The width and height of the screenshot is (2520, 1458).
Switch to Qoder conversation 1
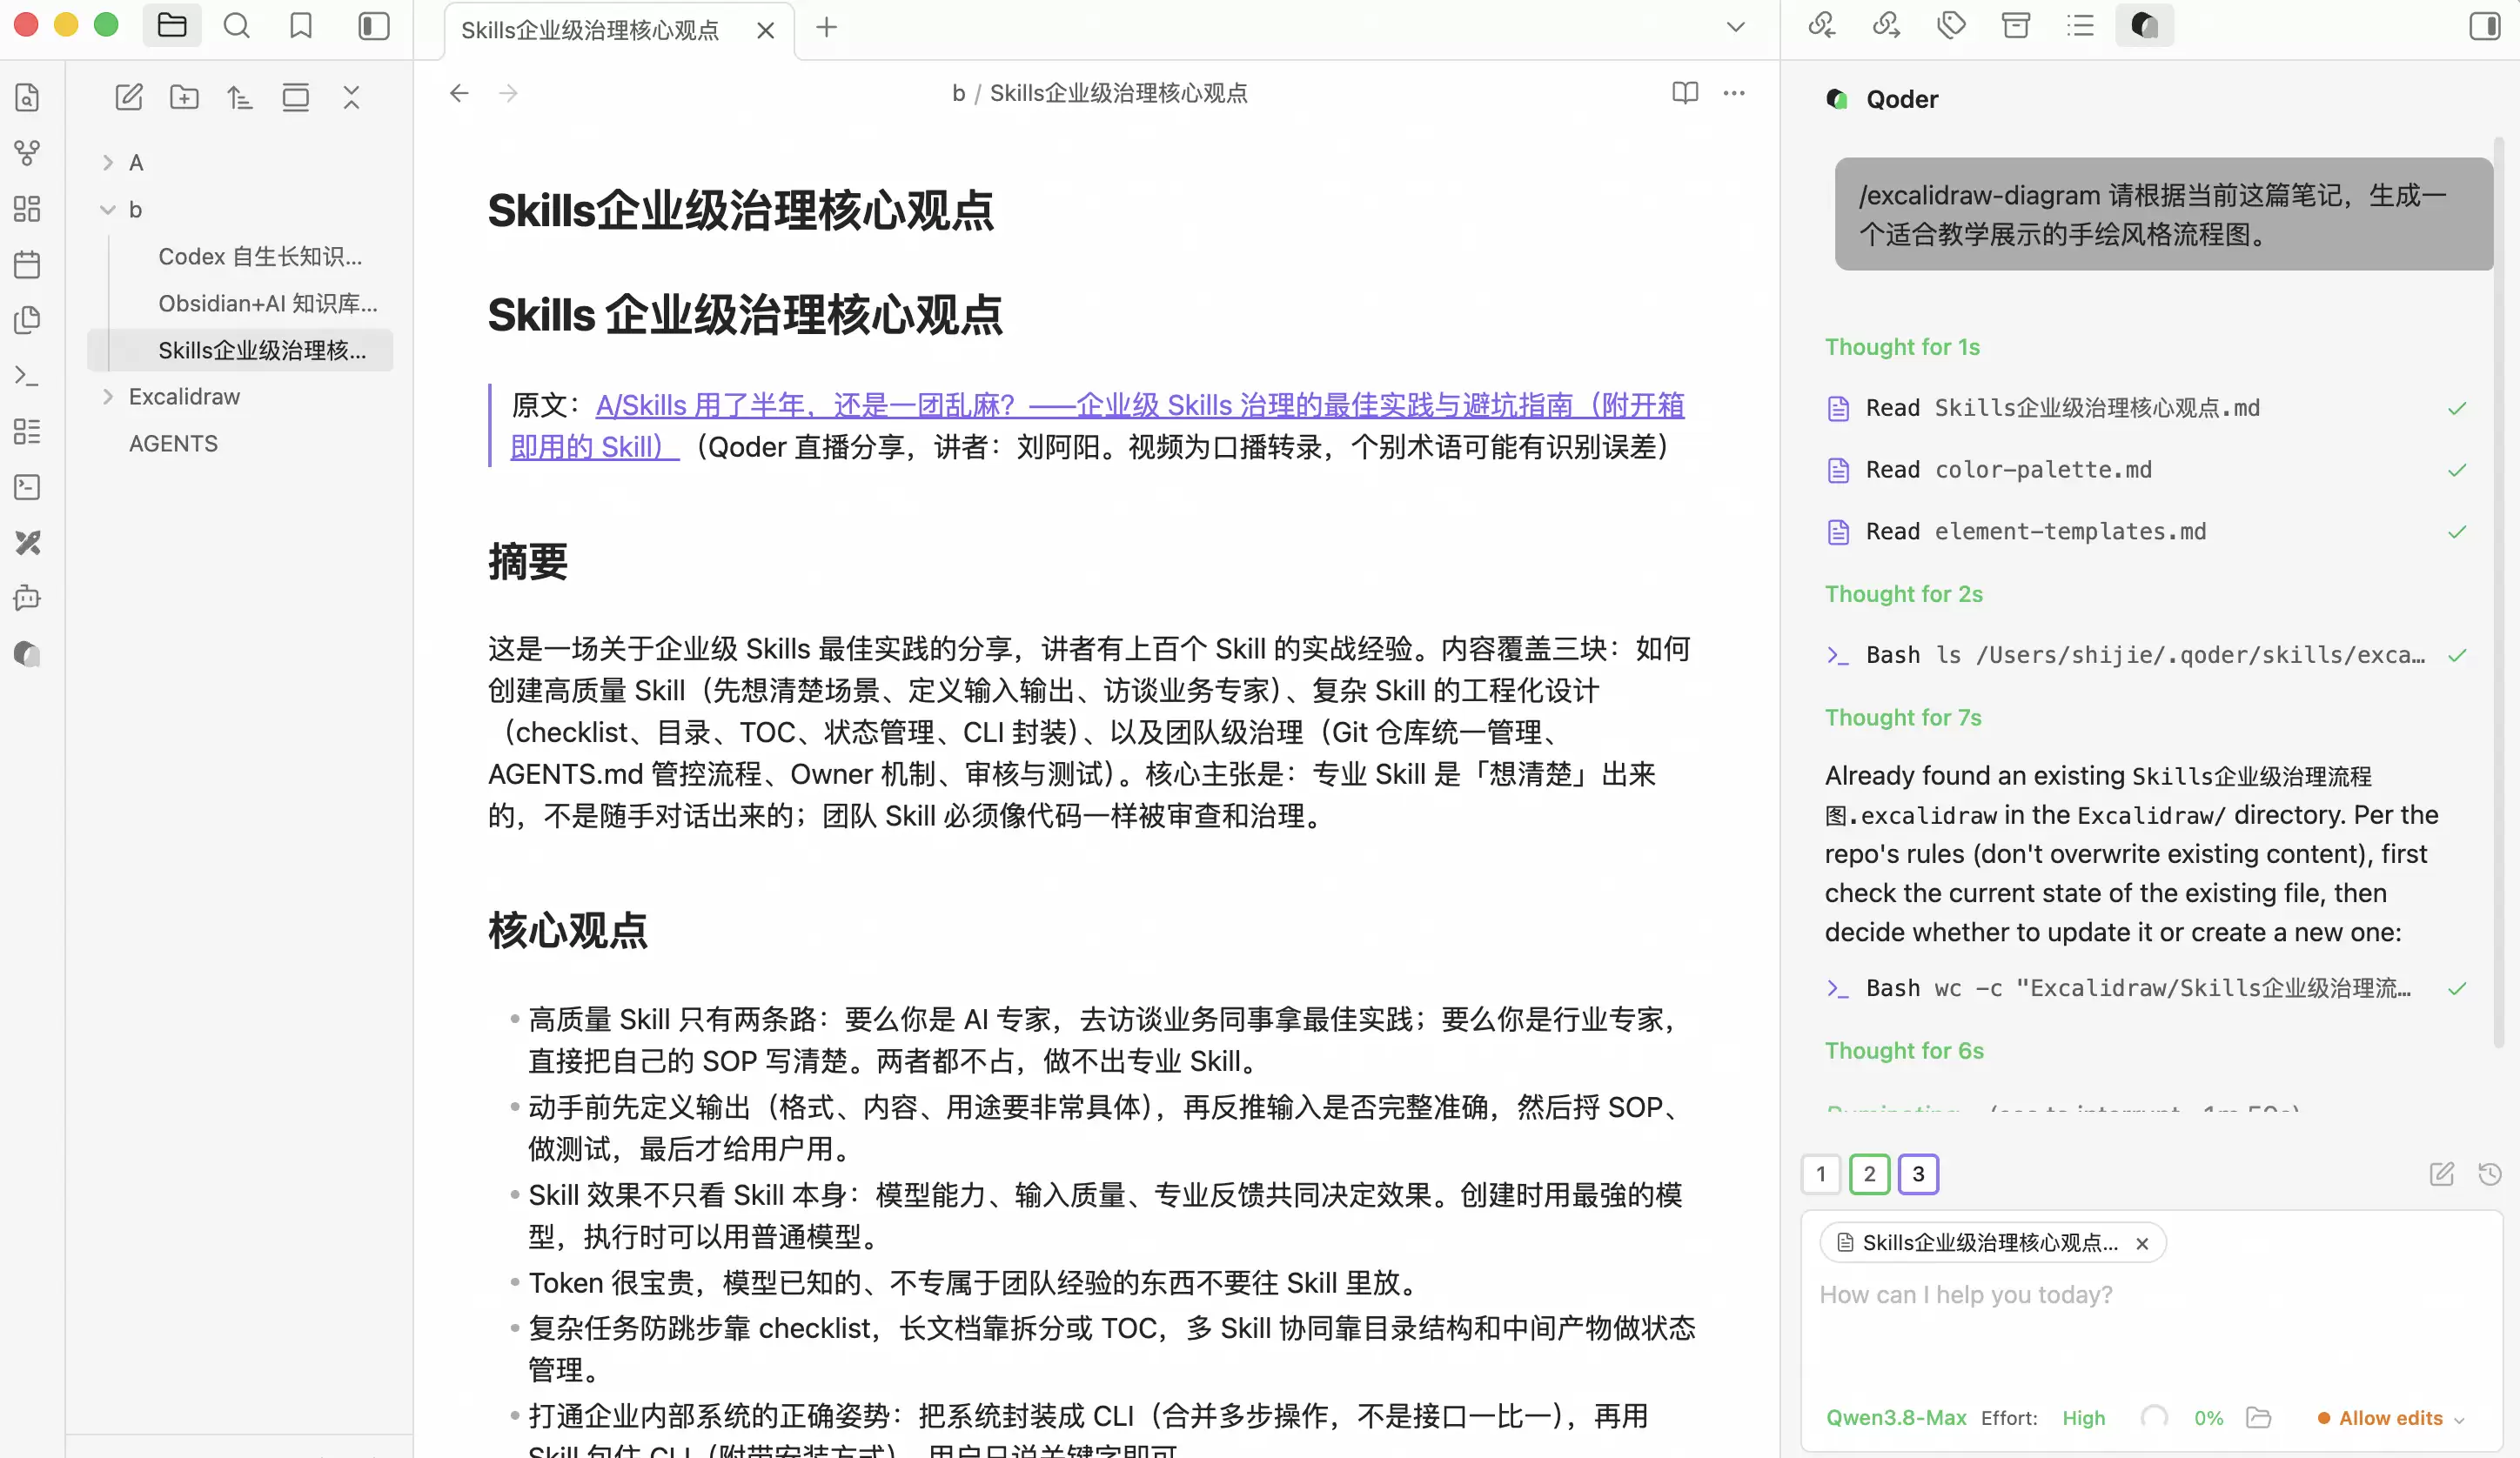[1821, 1174]
